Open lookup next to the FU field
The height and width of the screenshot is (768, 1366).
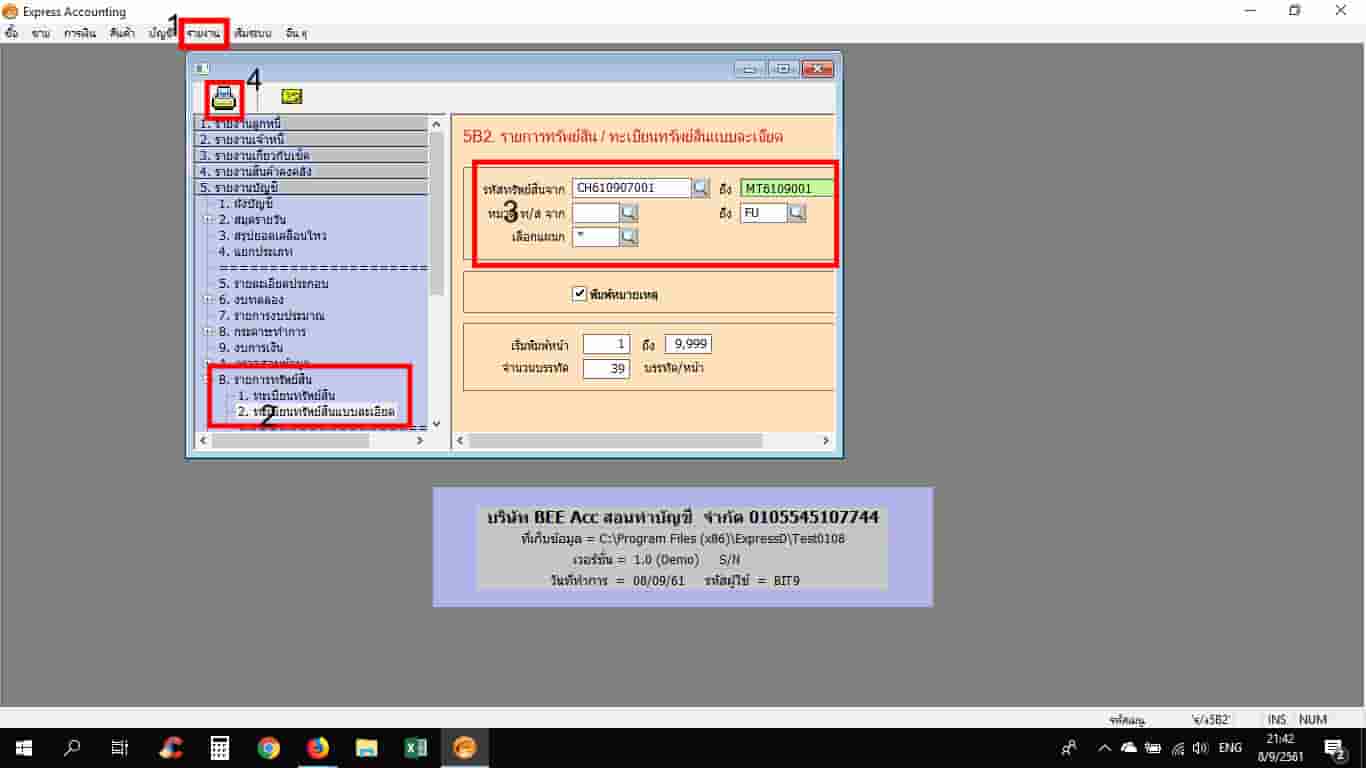click(x=796, y=213)
